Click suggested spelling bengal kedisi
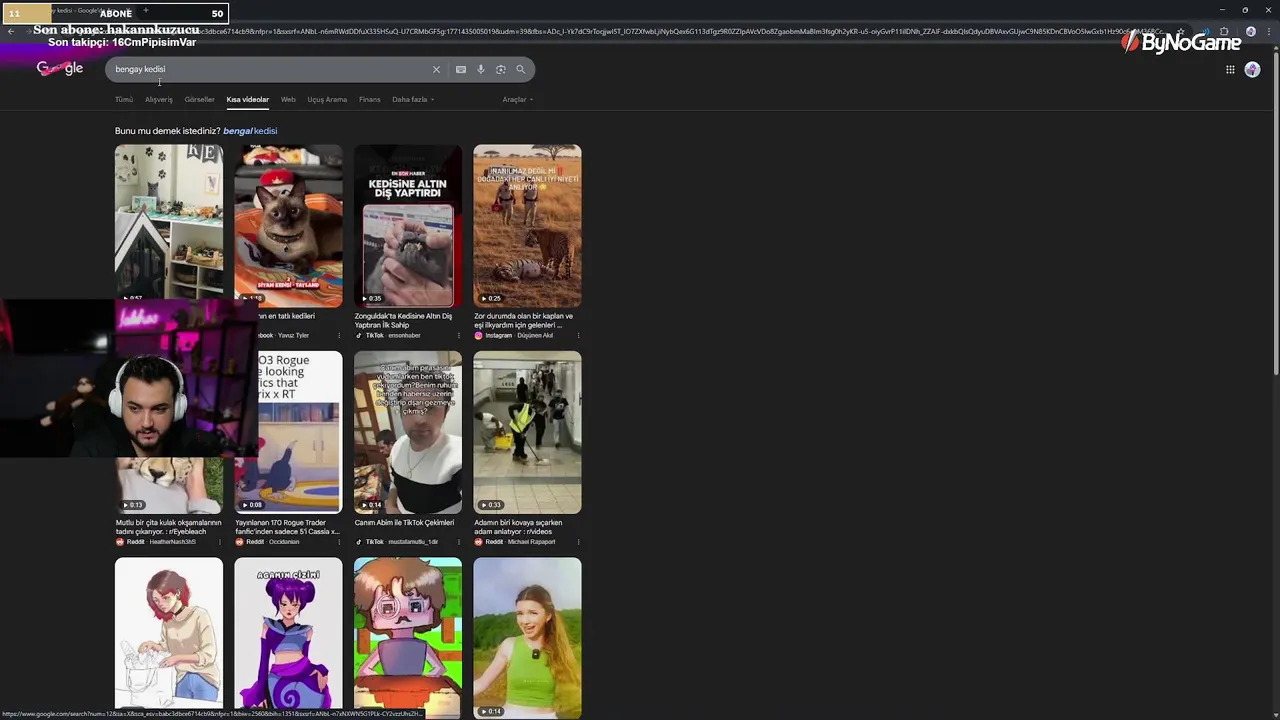1280x720 pixels. pos(250,131)
